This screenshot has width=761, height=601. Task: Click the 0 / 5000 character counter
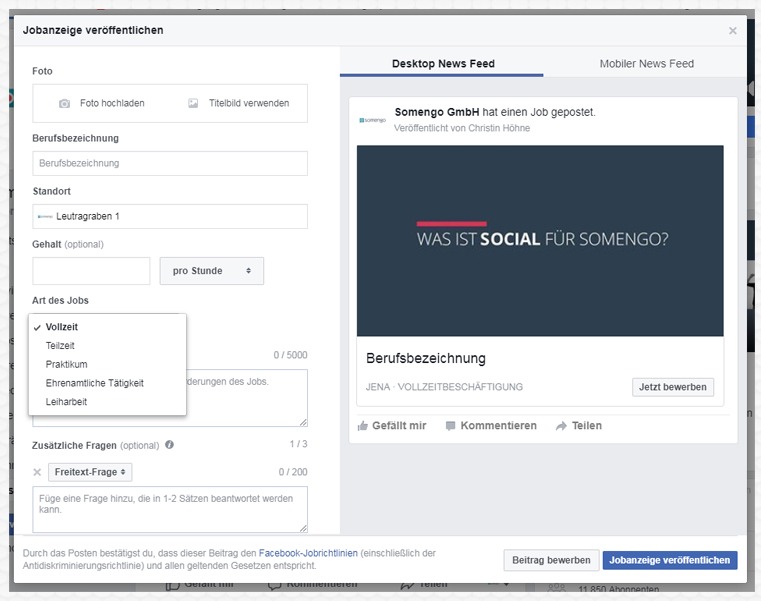pos(290,355)
